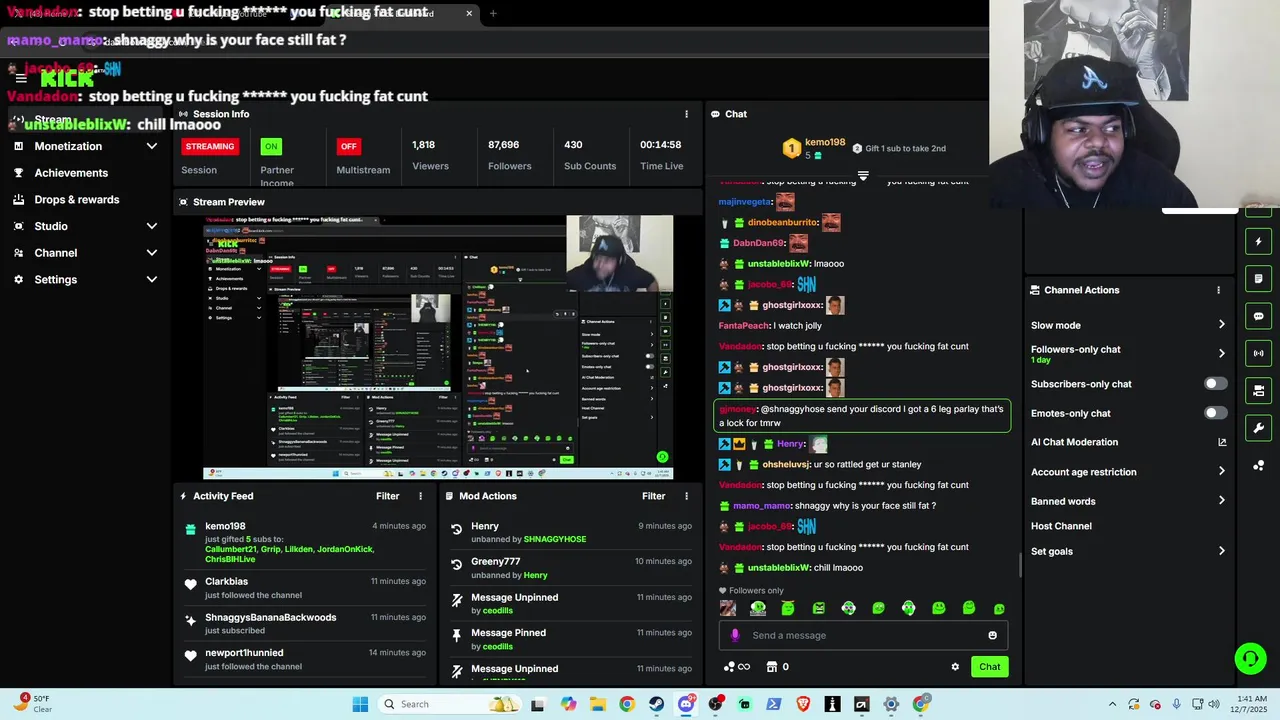Viewport: 1280px width, 720px height.
Task: Open the Windows Start button
Action: 360,704
